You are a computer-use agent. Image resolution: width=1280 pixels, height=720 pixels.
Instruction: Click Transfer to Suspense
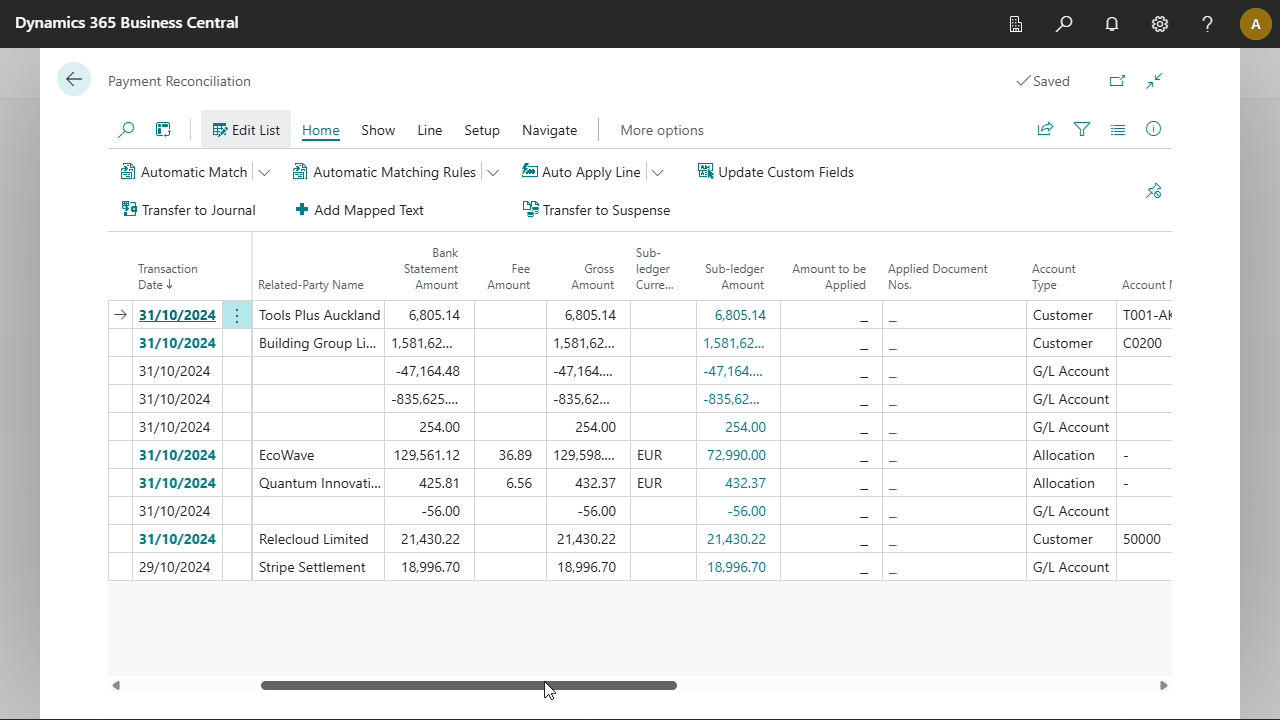click(597, 210)
